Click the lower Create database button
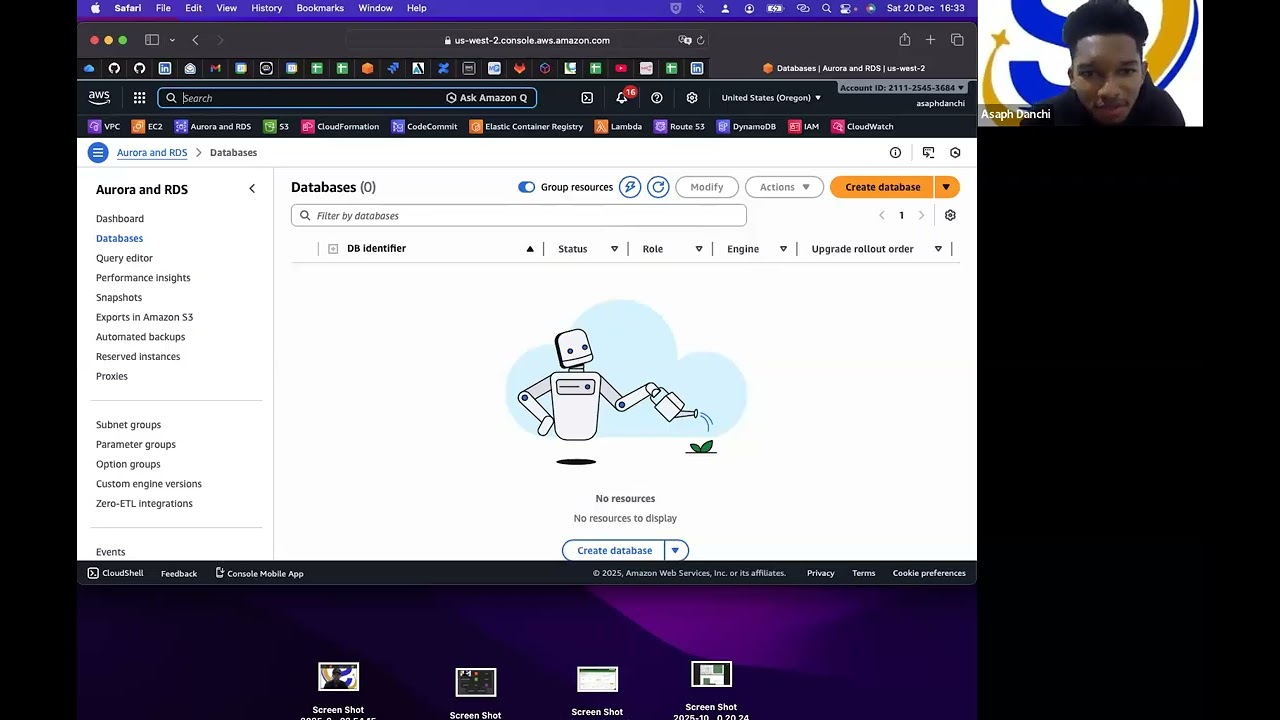The height and width of the screenshot is (720, 1280). (x=614, y=551)
